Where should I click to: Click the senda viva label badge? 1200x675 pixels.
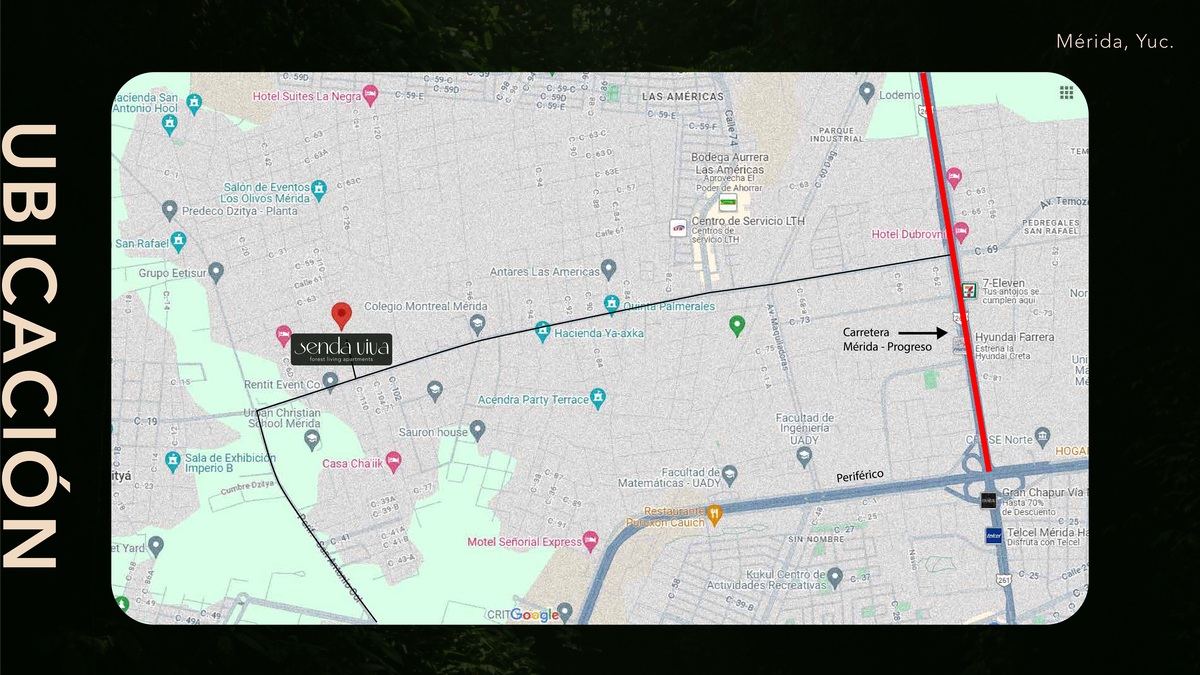[x=341, y=349]
